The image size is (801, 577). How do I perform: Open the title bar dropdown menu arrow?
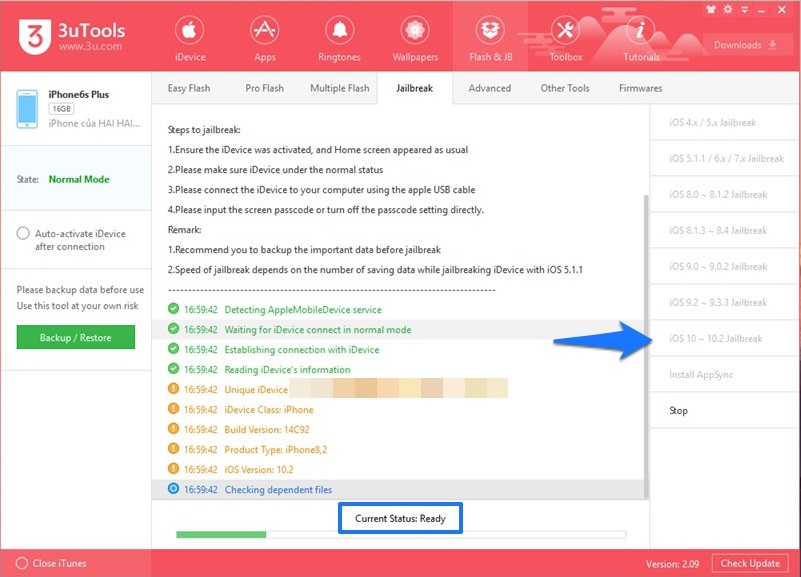click(745, 10)
